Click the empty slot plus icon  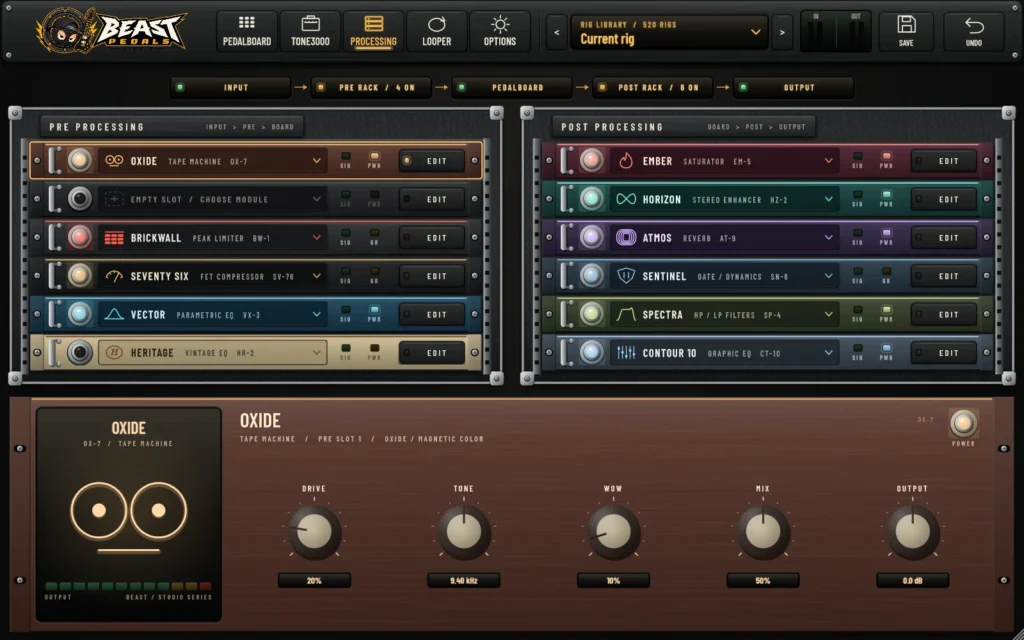(114, 199)
